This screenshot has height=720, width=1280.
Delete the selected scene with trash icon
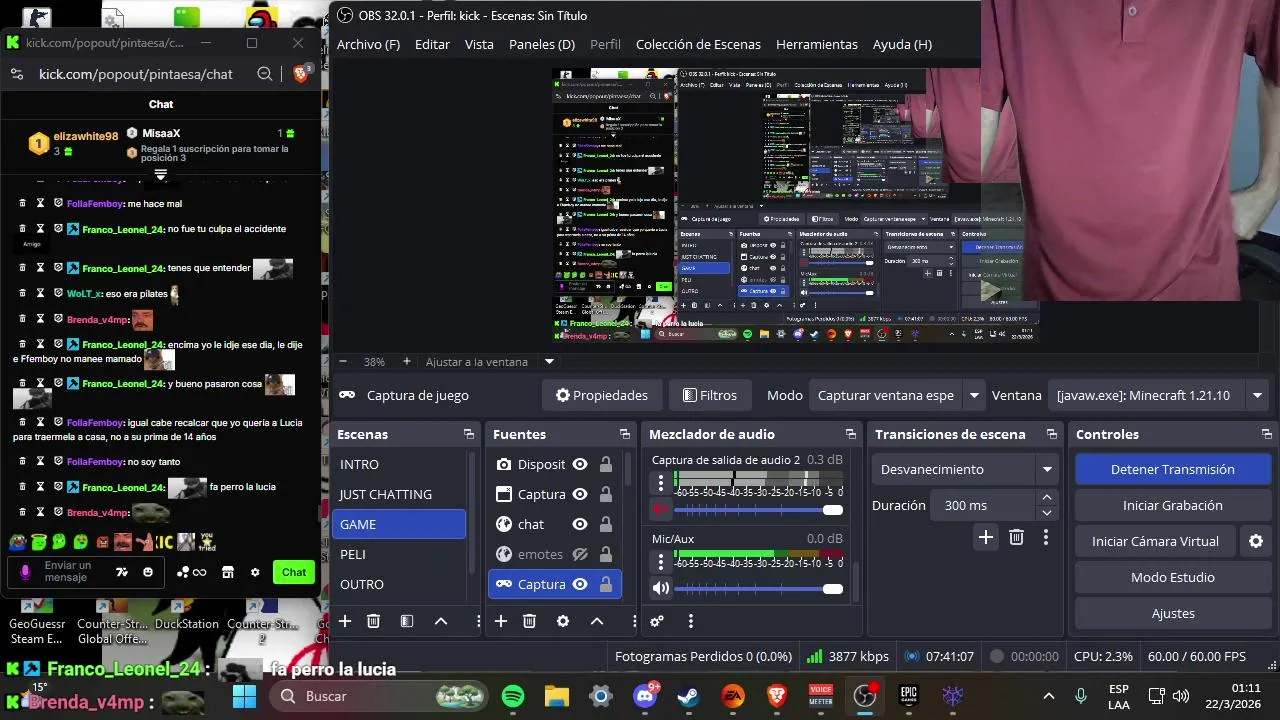click(373, 621)
